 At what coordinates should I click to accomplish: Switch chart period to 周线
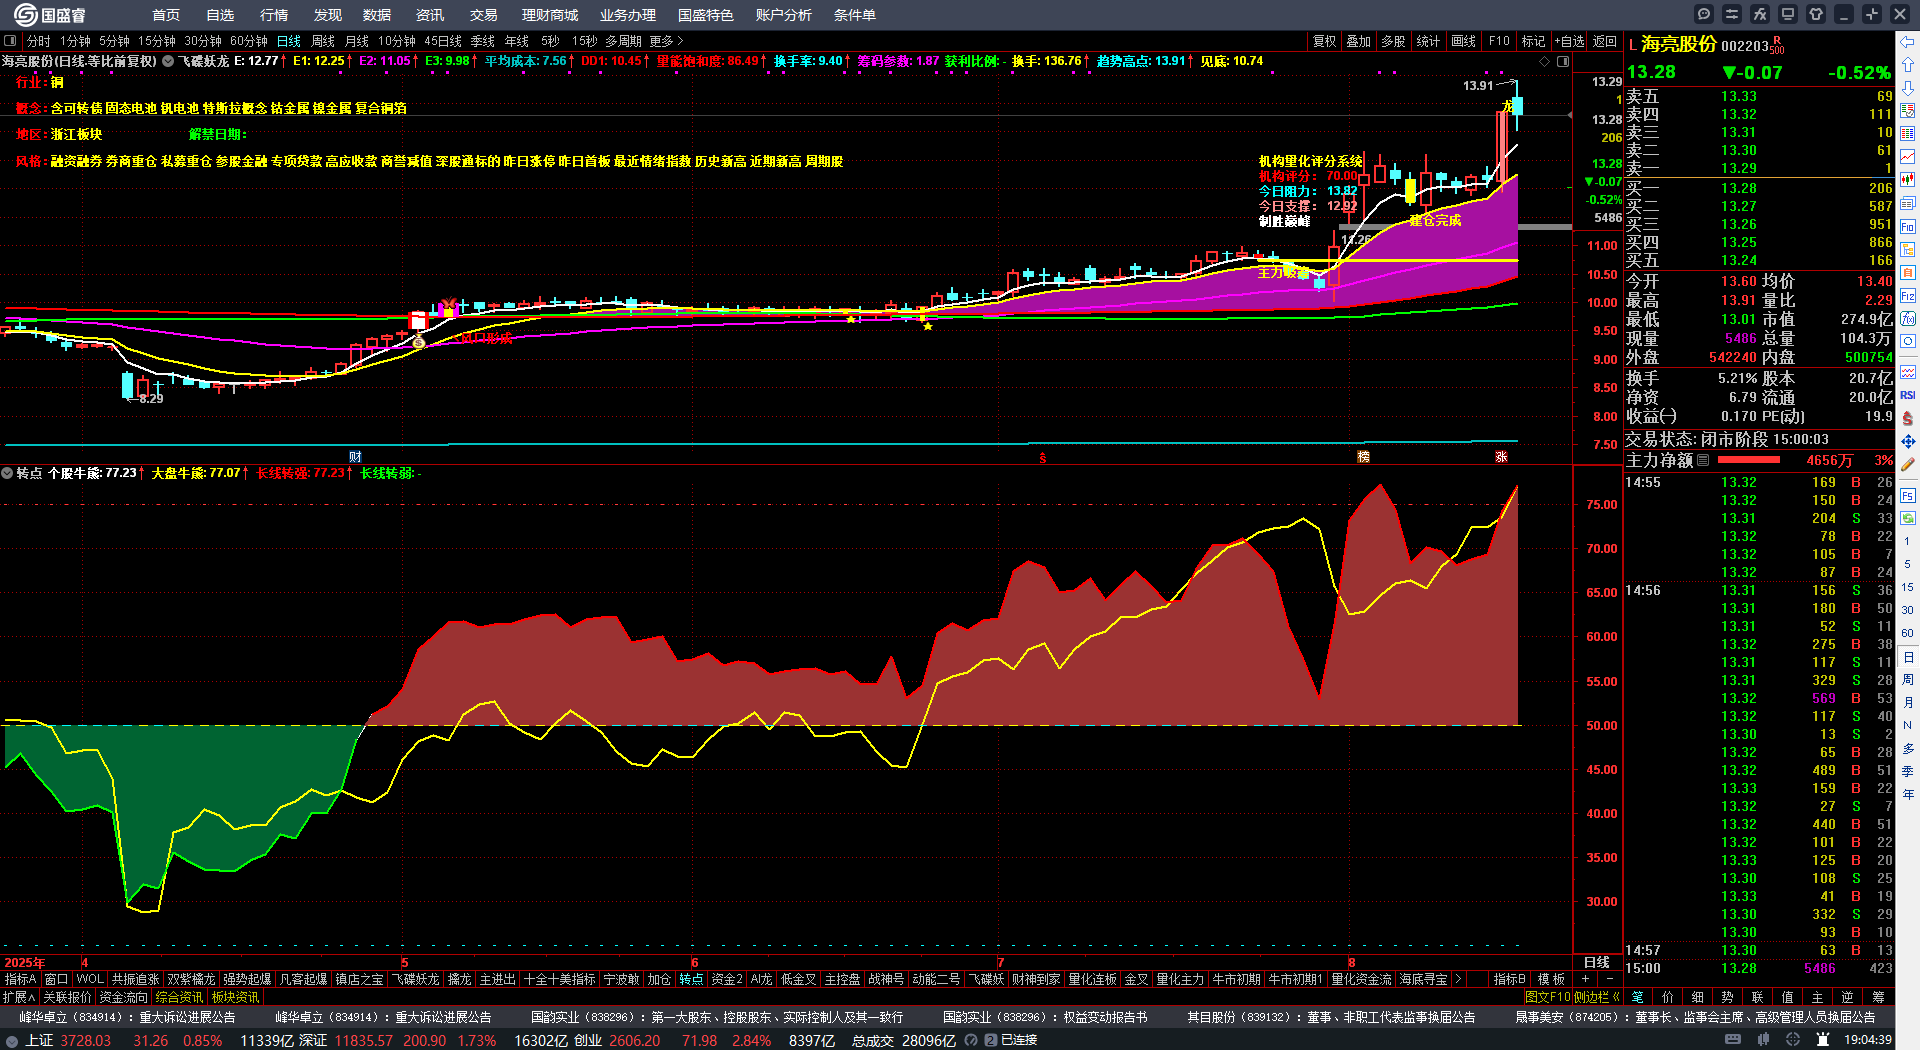point(323,41)
